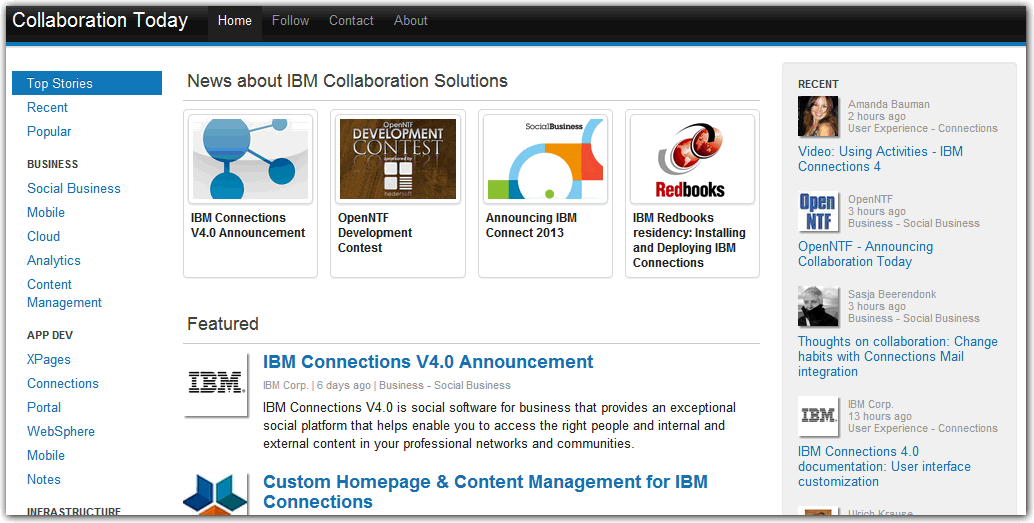The height and width of the screenshot is (523, 1034).
Task: Open the Analytics category
Action: pyautogui.click(x=53, y=261)
